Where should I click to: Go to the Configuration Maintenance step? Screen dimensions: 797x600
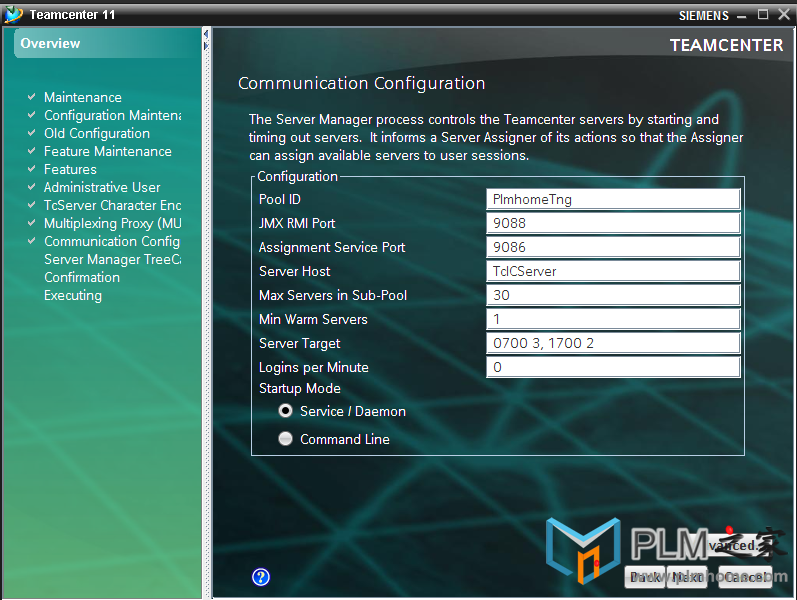[112, 115]
